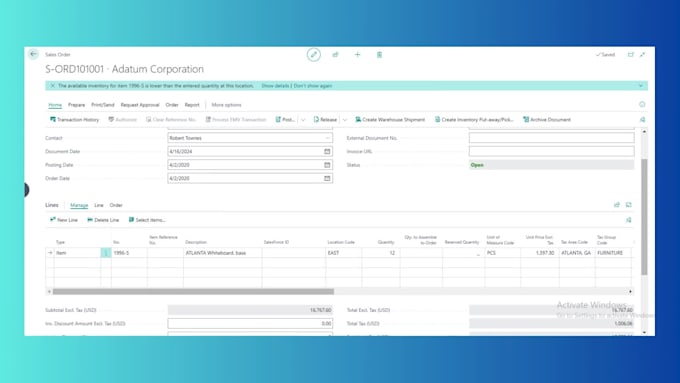The width and height of the screenshot is (680, 383).
Task: Open the Report tab
Action: [192, 105]
